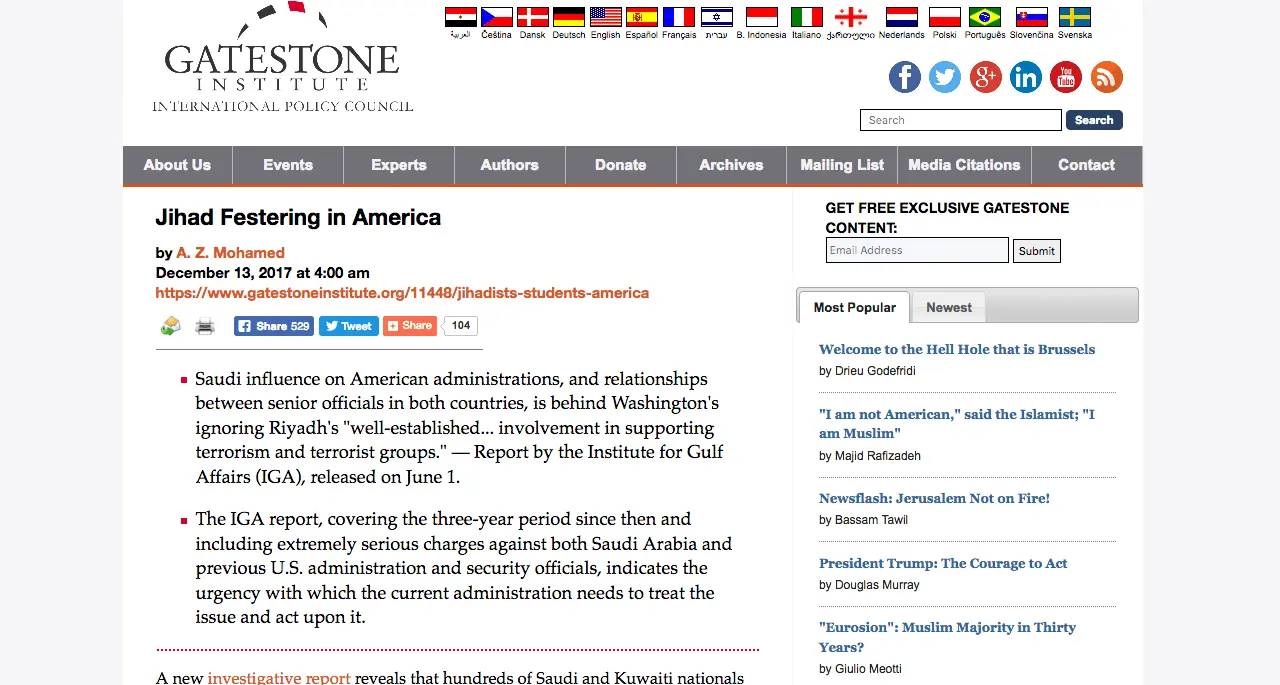The image size is (1280, 685).
Task: Open the Archives menu item
Action: [x=731, y=165]
